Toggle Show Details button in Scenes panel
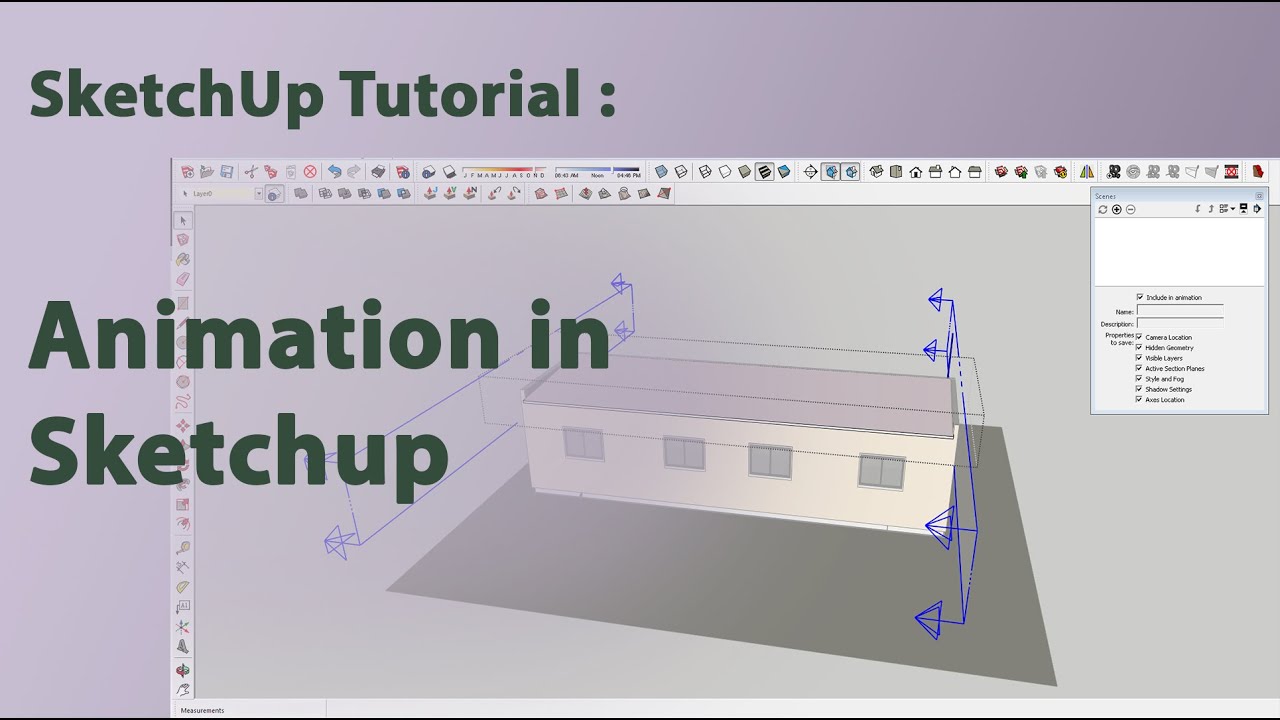1280x720 pixels. coord(1243,209)
